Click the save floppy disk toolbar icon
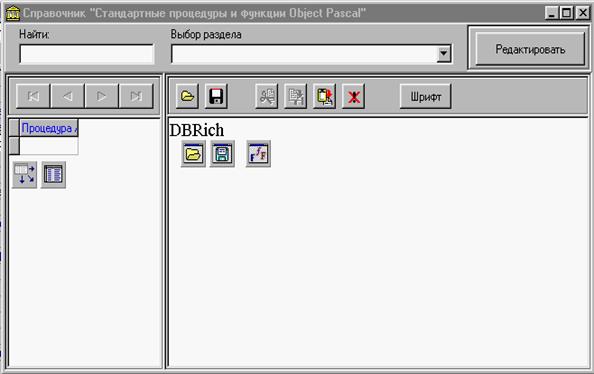This screenshot has width=594, height=374. pos(216,96)
